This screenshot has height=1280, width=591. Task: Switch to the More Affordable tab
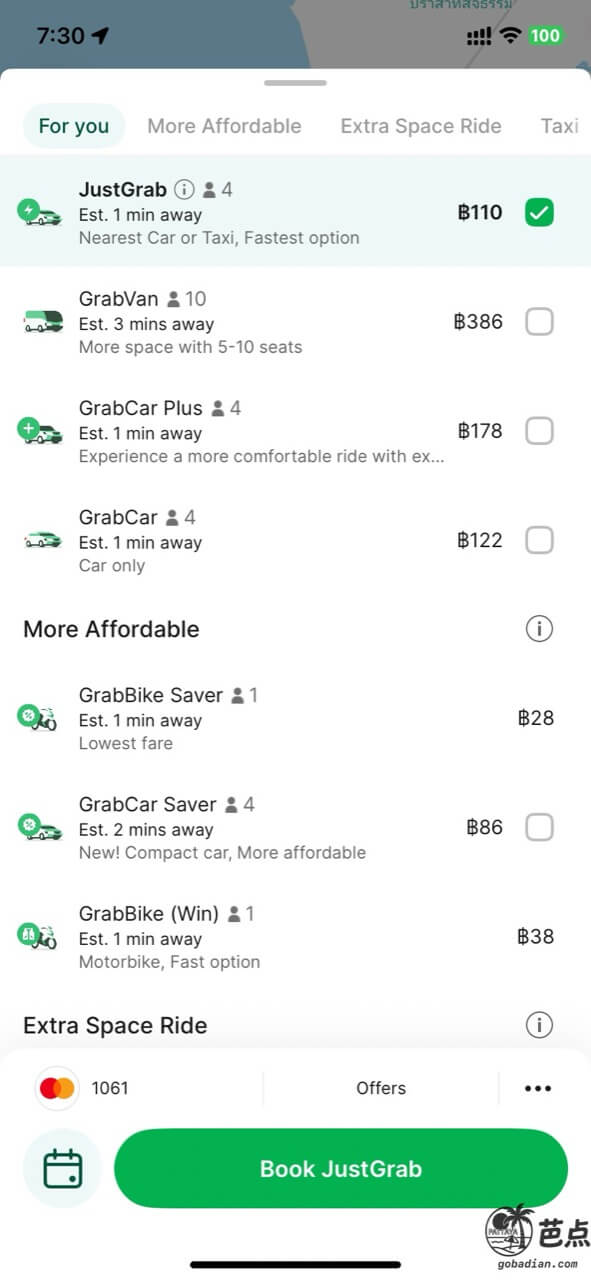click(x=224, y=126)
